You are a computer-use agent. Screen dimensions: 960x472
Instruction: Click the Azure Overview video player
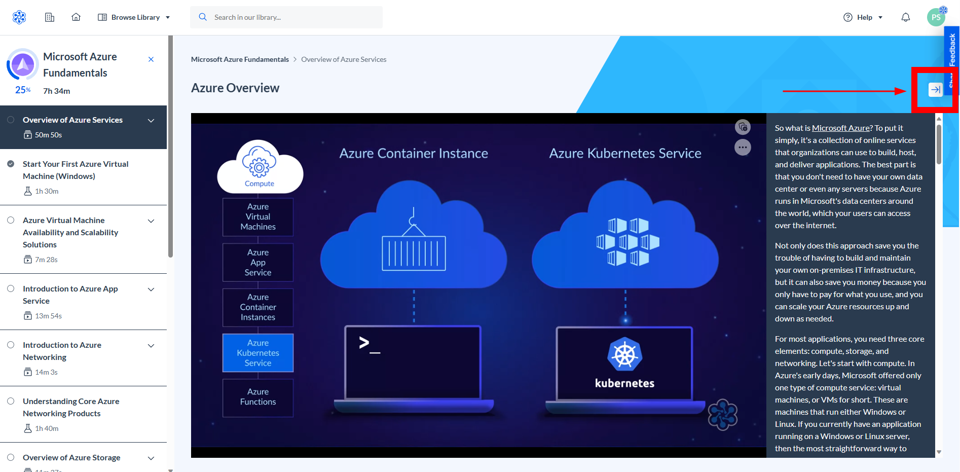[x=479, y=285]
